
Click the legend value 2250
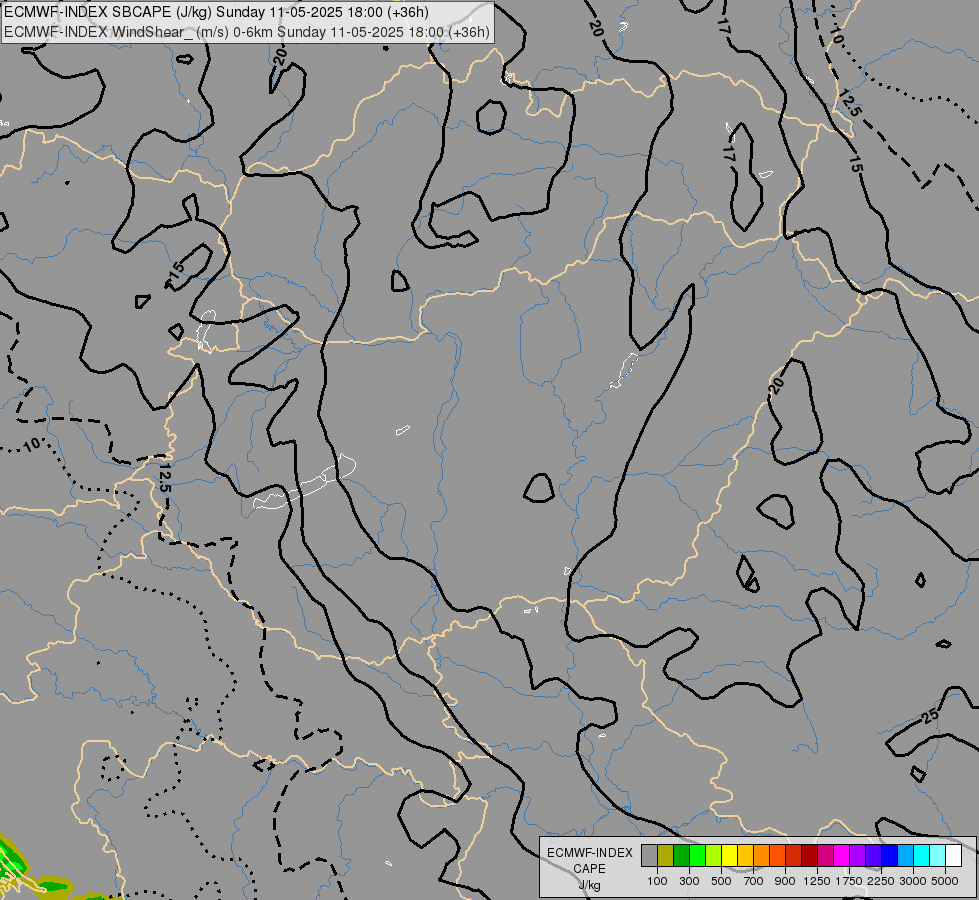click(x=881, y=881)
